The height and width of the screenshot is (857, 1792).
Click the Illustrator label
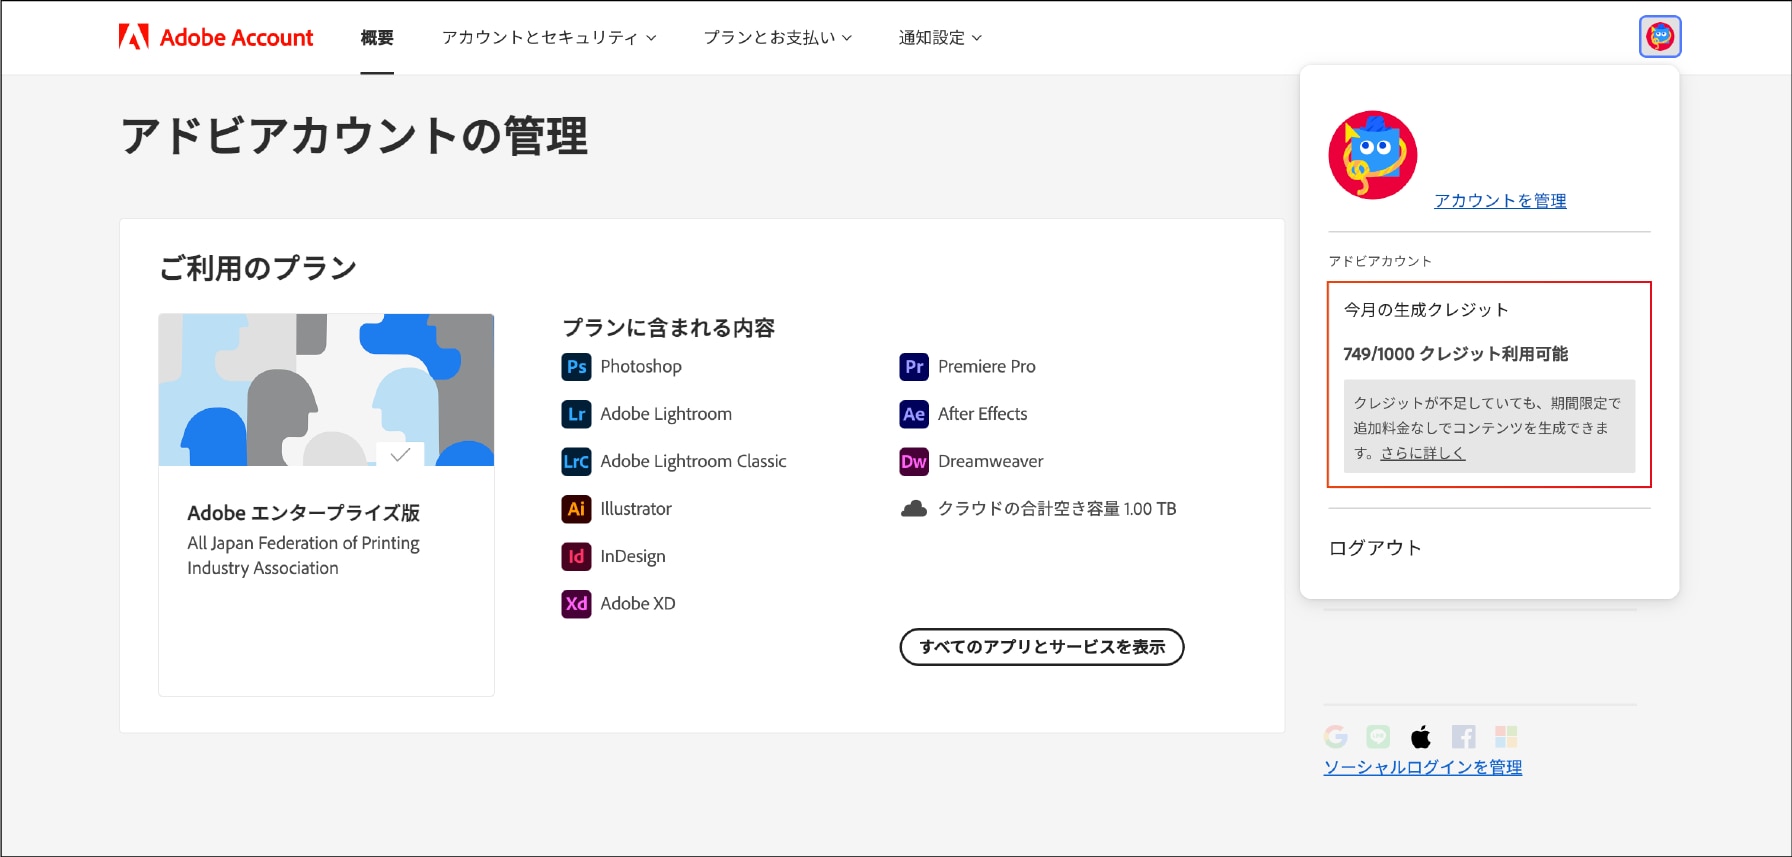(636, 509)
